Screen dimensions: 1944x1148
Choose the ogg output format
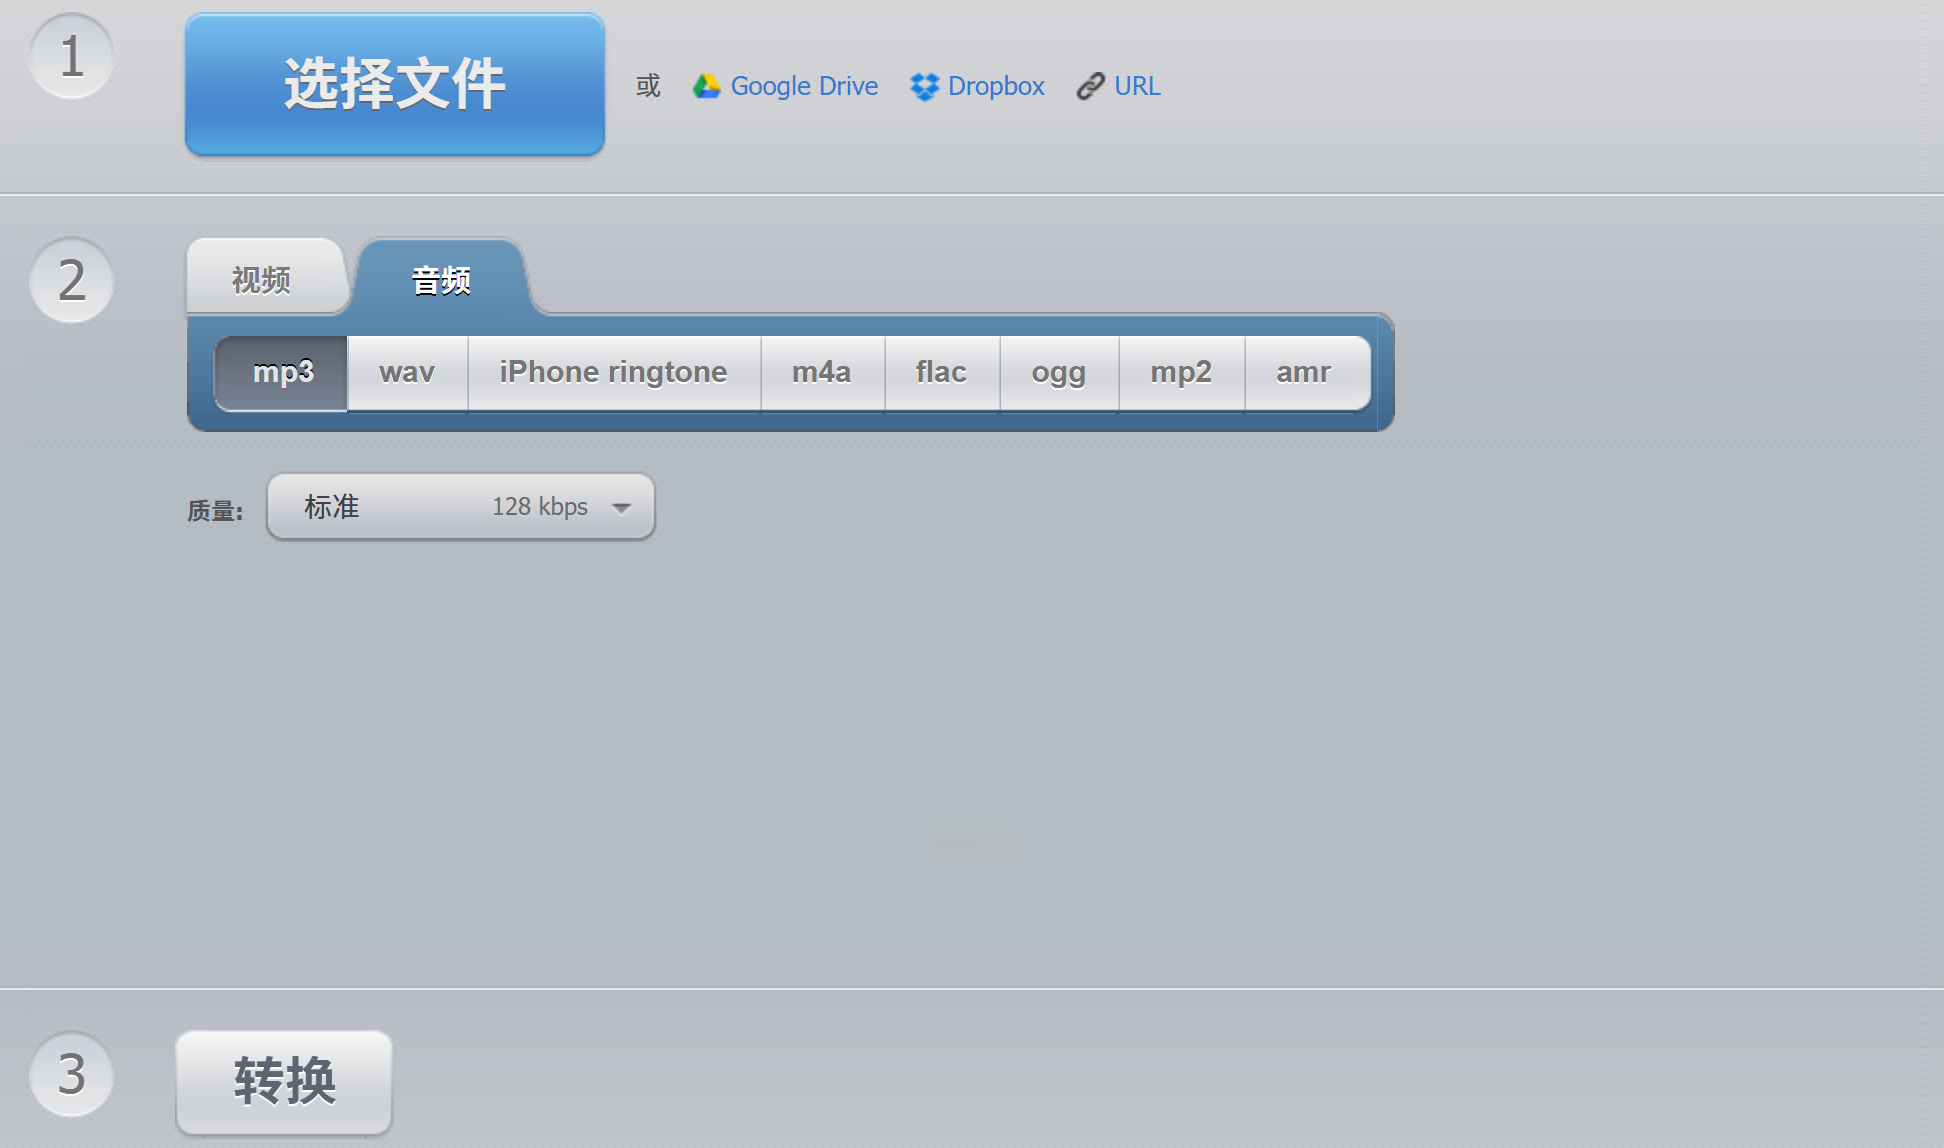tap(1058, 372)
